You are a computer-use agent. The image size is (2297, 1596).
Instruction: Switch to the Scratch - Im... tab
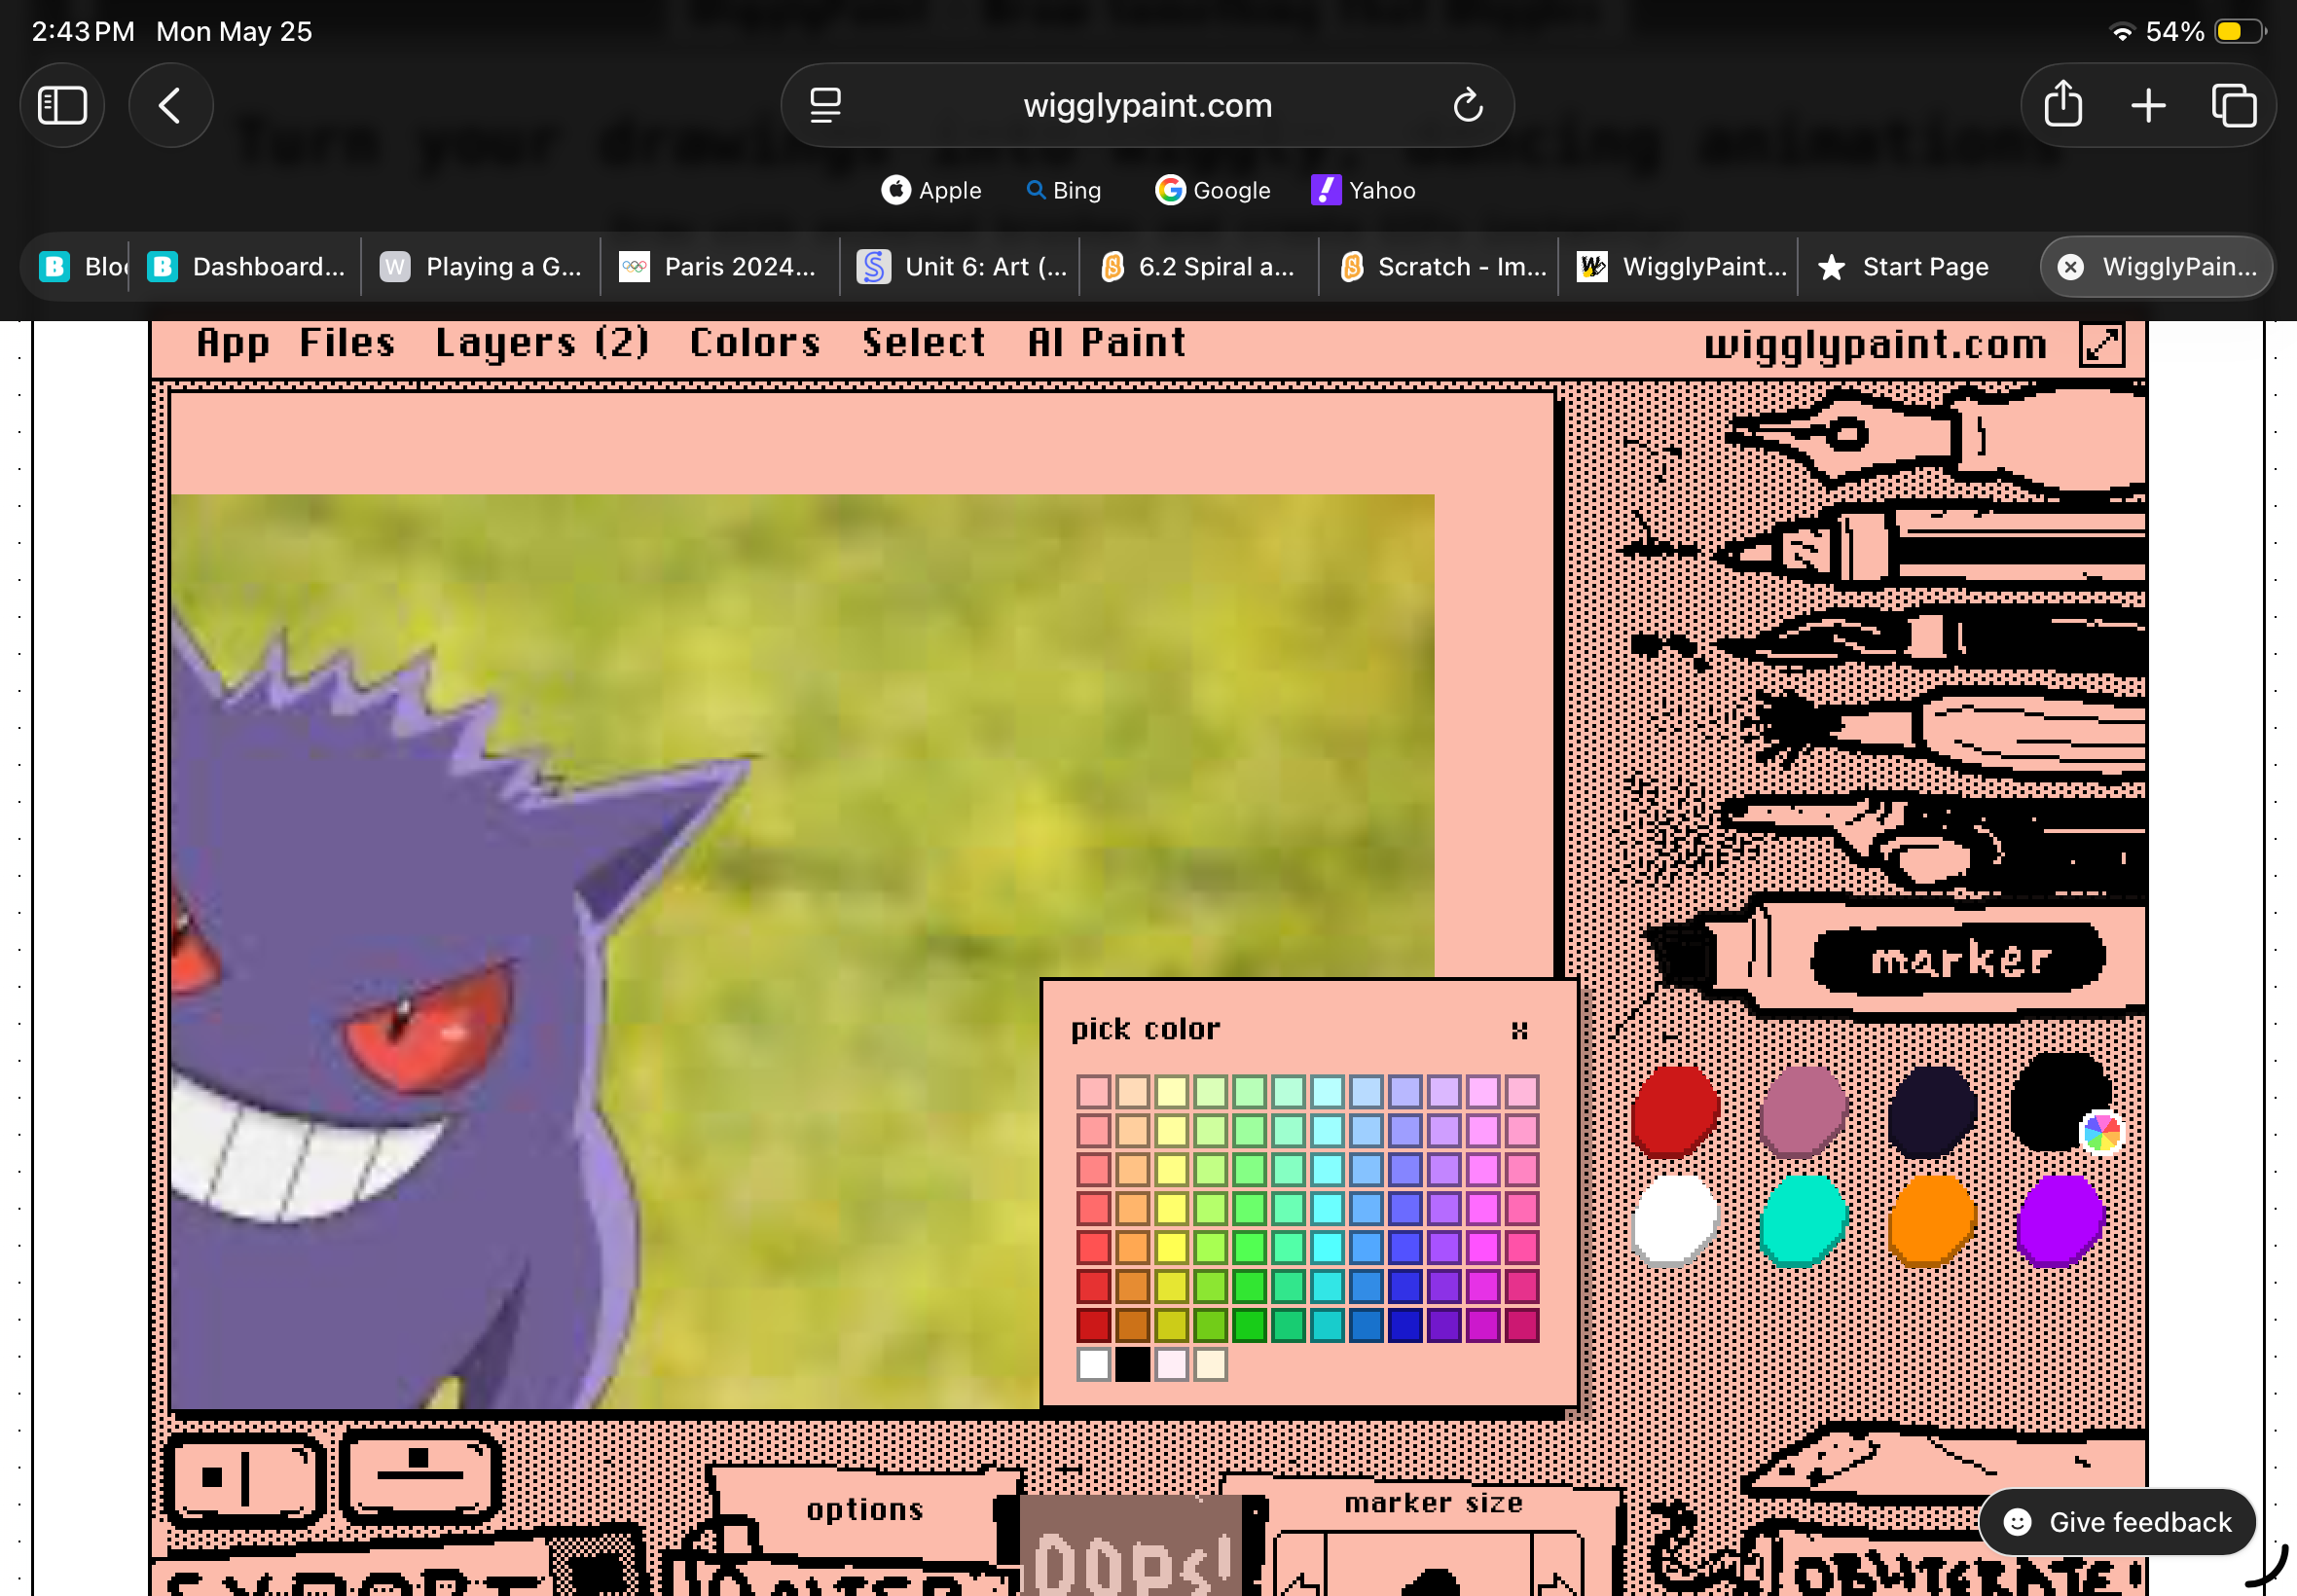click(1439, 267)
